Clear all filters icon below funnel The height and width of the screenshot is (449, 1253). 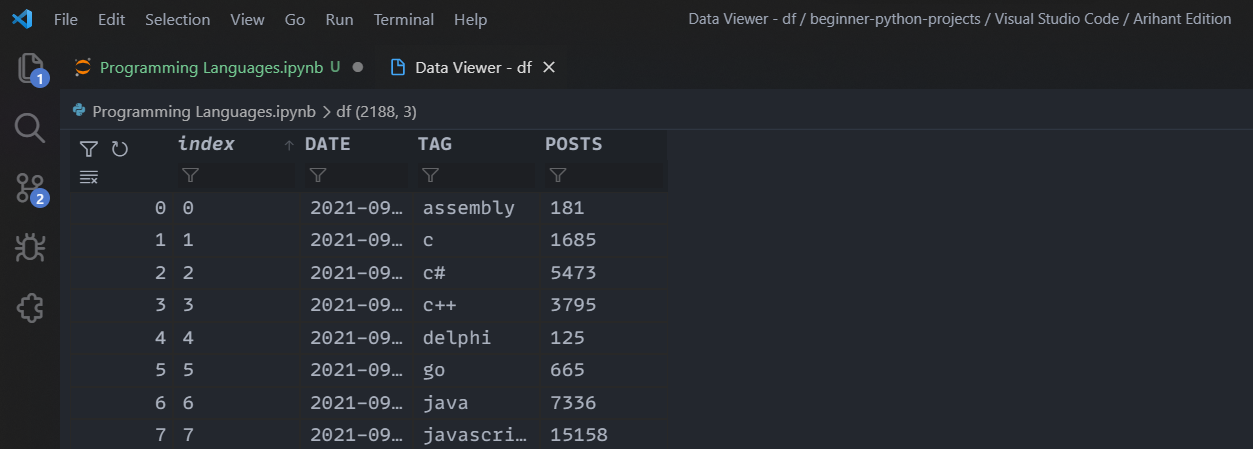pos(89,177)
